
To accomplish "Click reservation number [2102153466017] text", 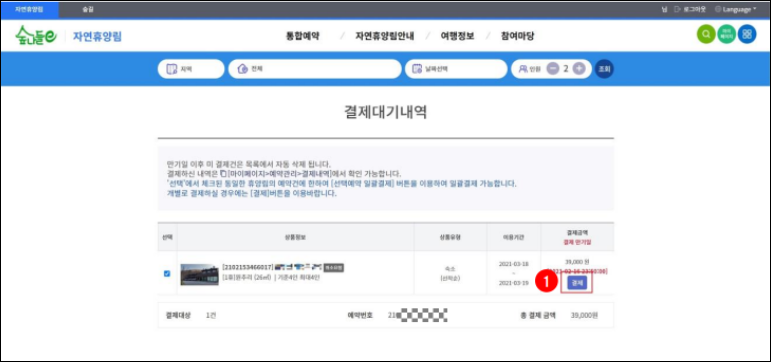I will click(x=247, y=268).
